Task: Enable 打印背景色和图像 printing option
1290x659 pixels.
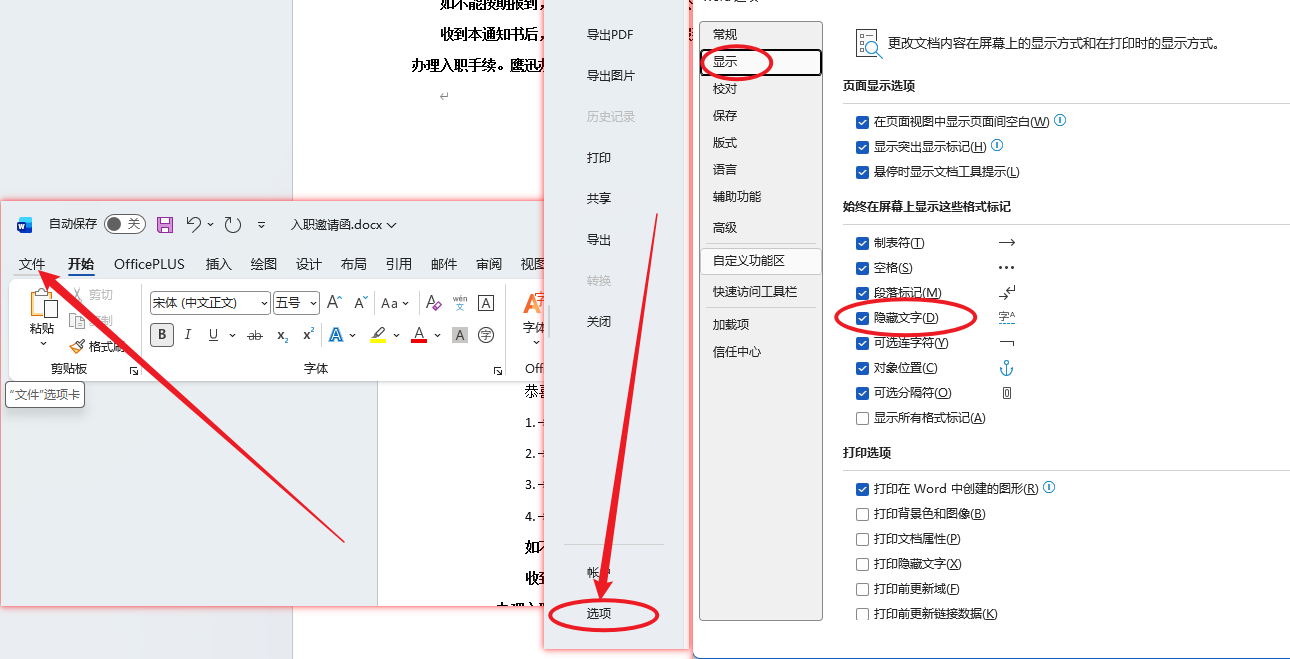Action: coord(862,513)
